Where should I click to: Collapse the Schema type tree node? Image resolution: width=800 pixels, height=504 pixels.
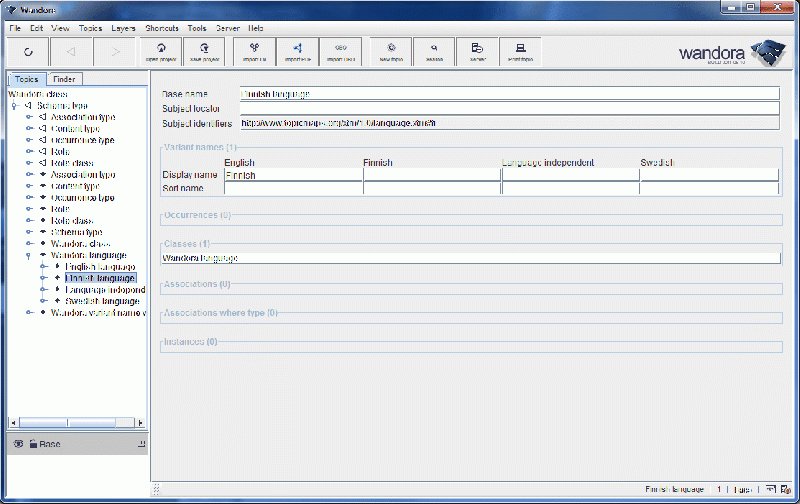pos(14,105)
